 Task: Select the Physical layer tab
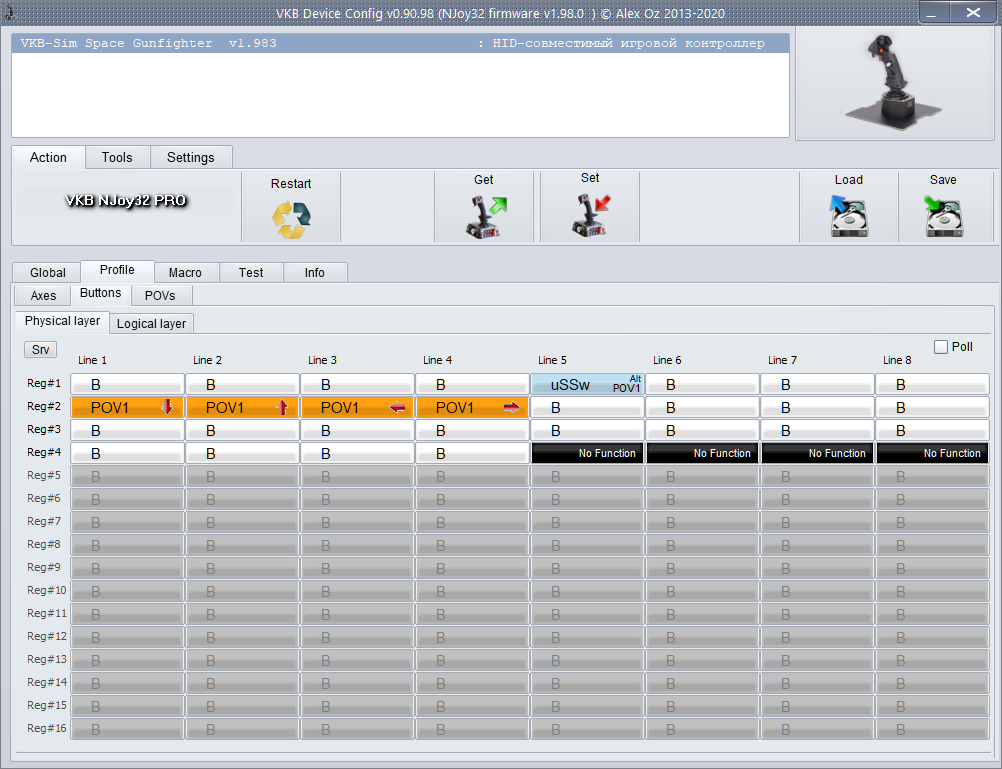(x=62, y=321)
